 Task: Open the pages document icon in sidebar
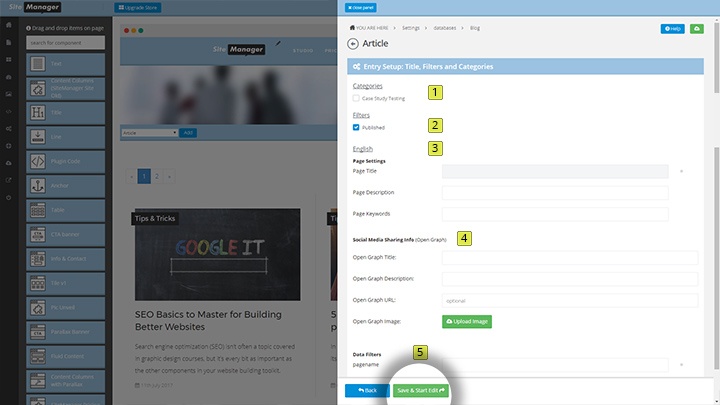point(9,42)
